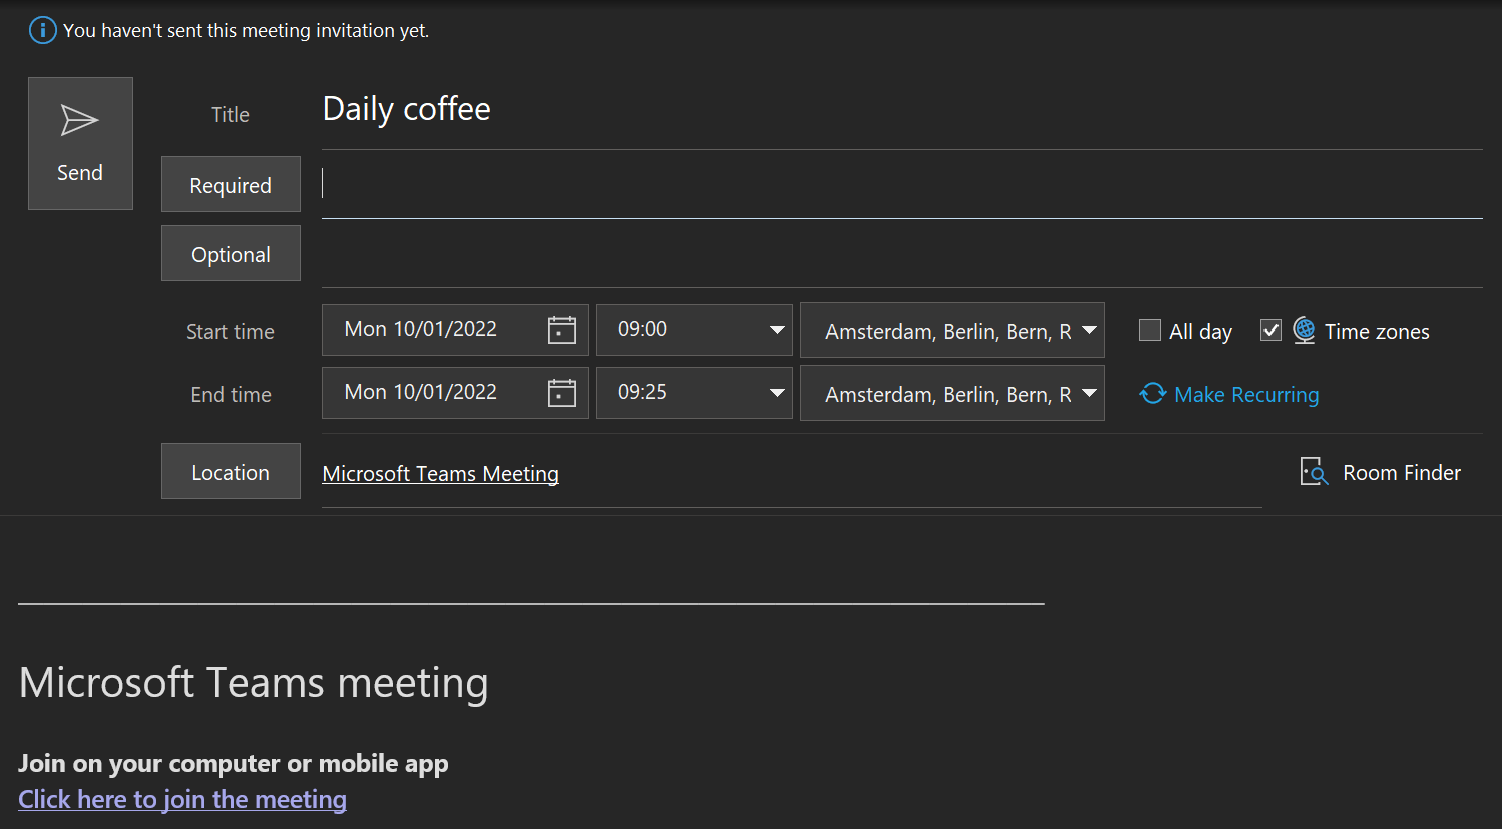Click the Optional attendees button

[231, 254]
